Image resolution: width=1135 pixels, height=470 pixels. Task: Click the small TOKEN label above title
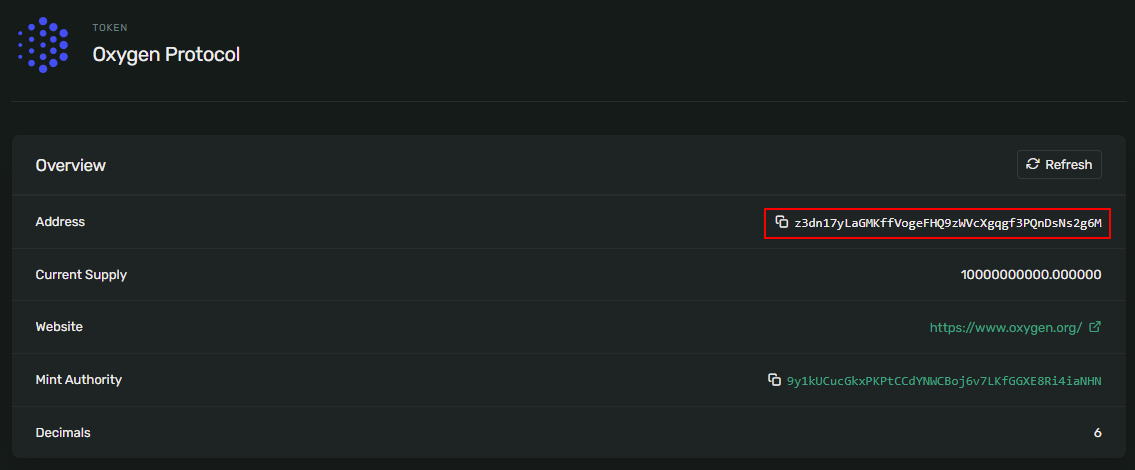pos(110,28)
